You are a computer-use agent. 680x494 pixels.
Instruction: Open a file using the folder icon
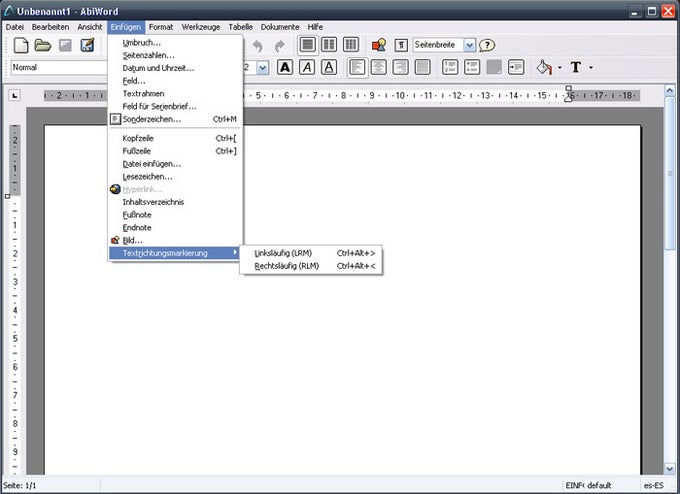click(43, 45)
